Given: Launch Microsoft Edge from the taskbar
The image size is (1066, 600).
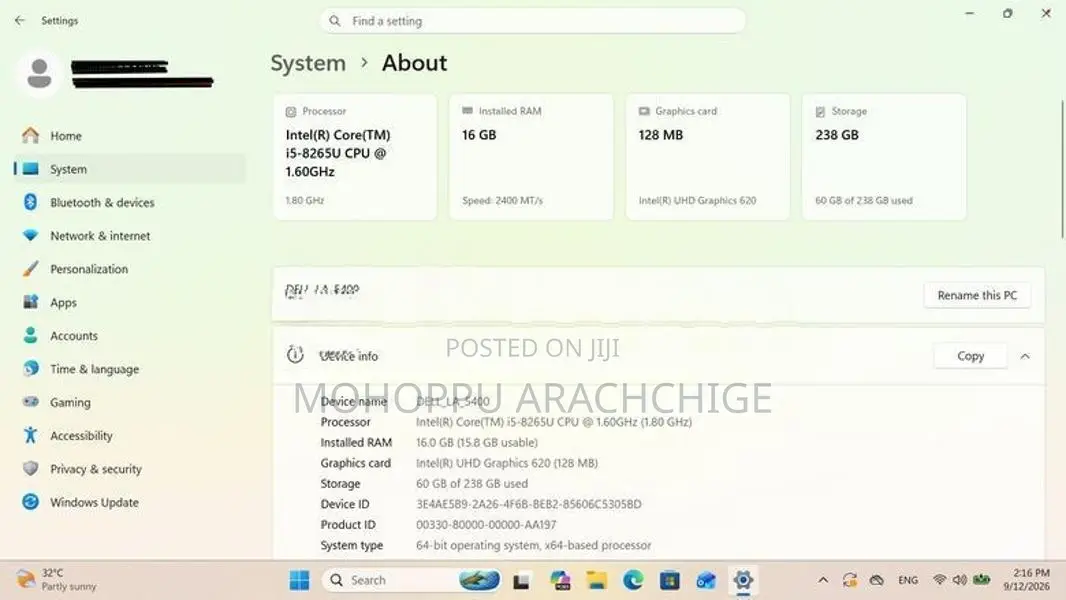Looking at the screenshot, I should point(633,580).
